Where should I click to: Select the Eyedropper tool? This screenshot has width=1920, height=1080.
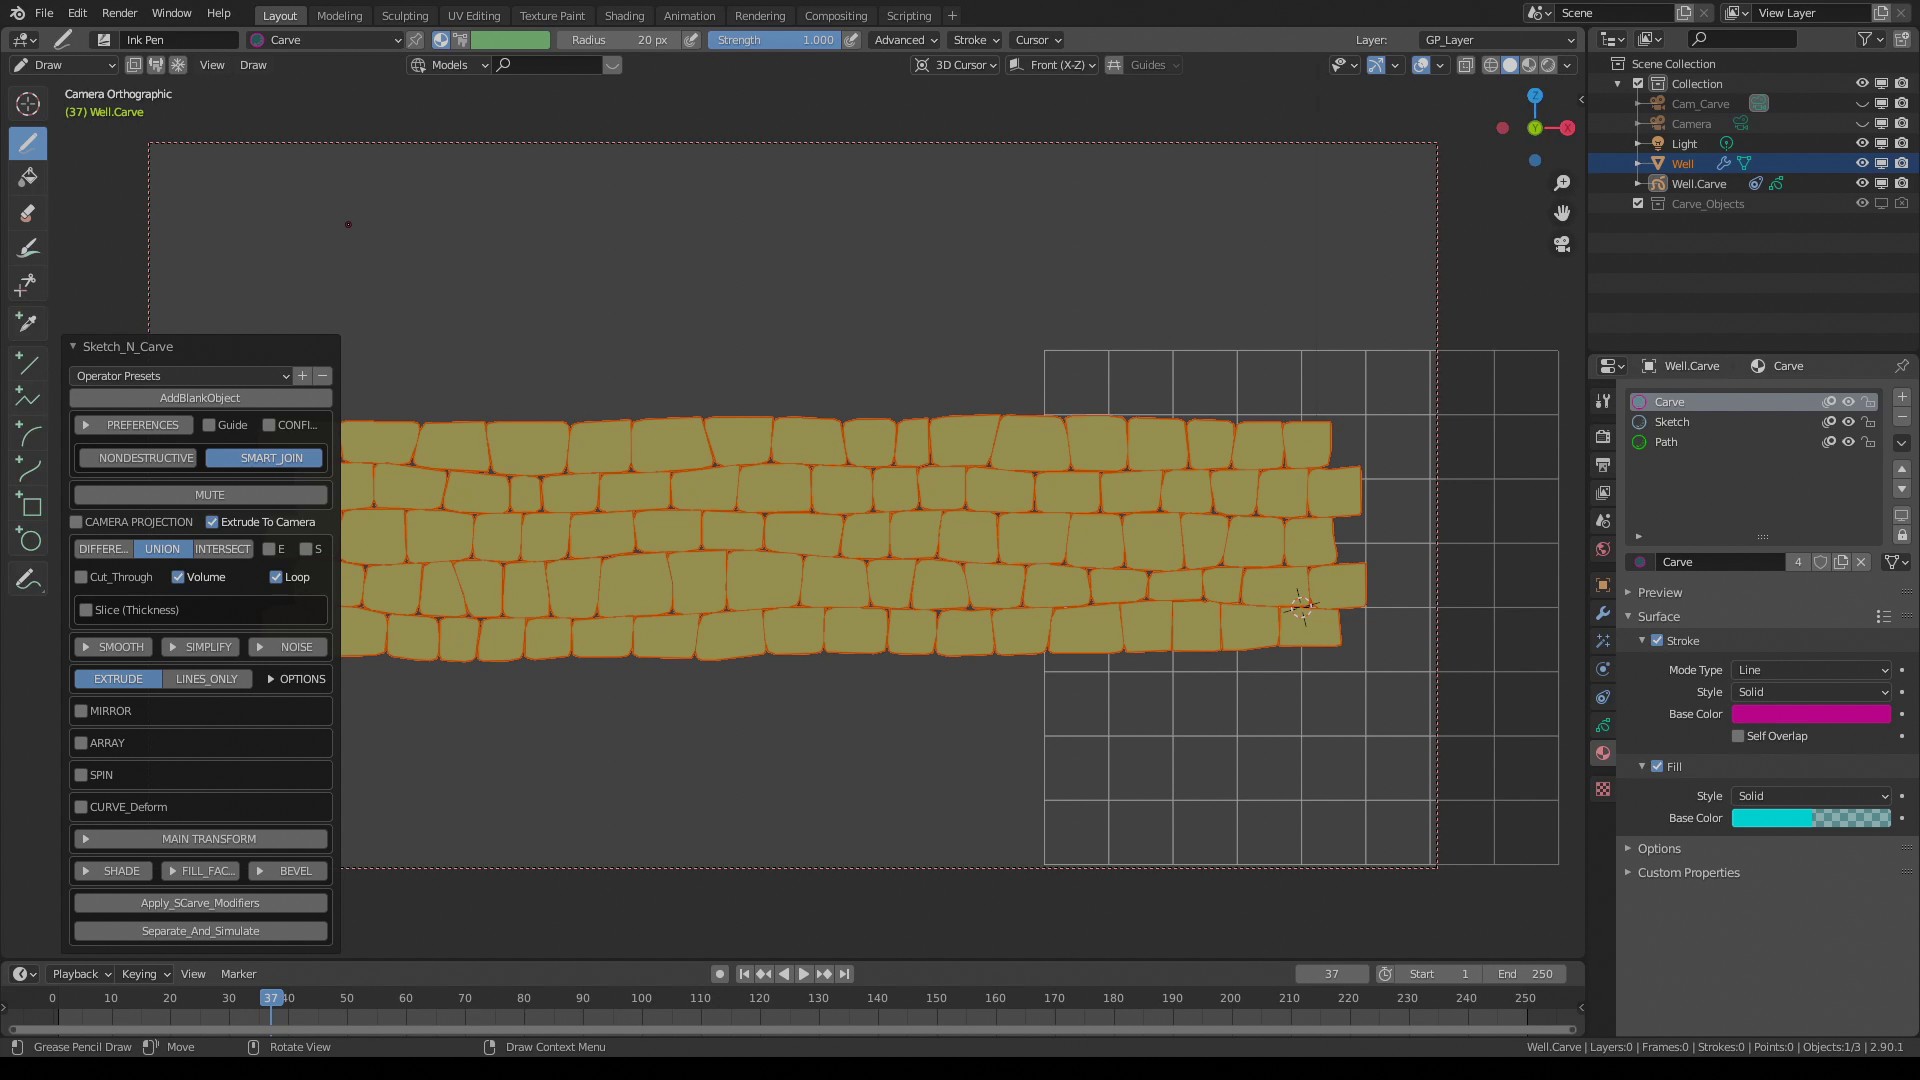[28, 322]
